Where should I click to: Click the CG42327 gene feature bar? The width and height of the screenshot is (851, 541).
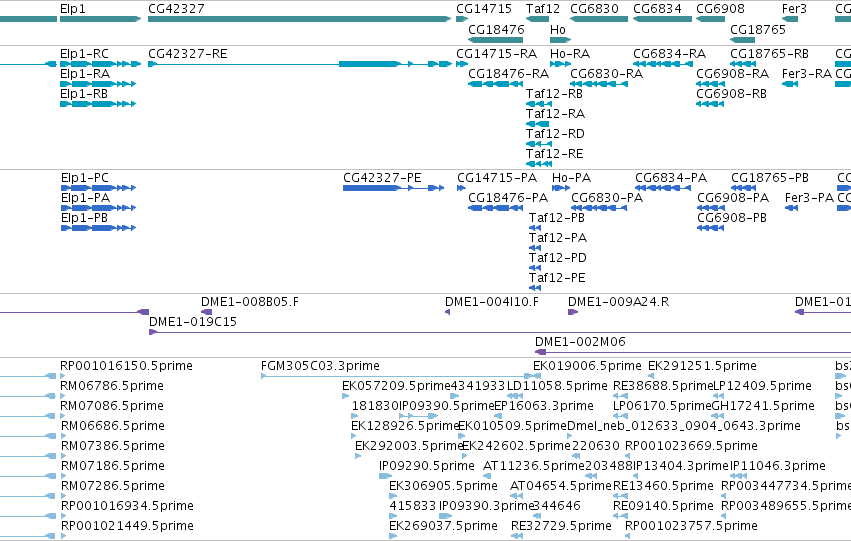pos(299,19)
